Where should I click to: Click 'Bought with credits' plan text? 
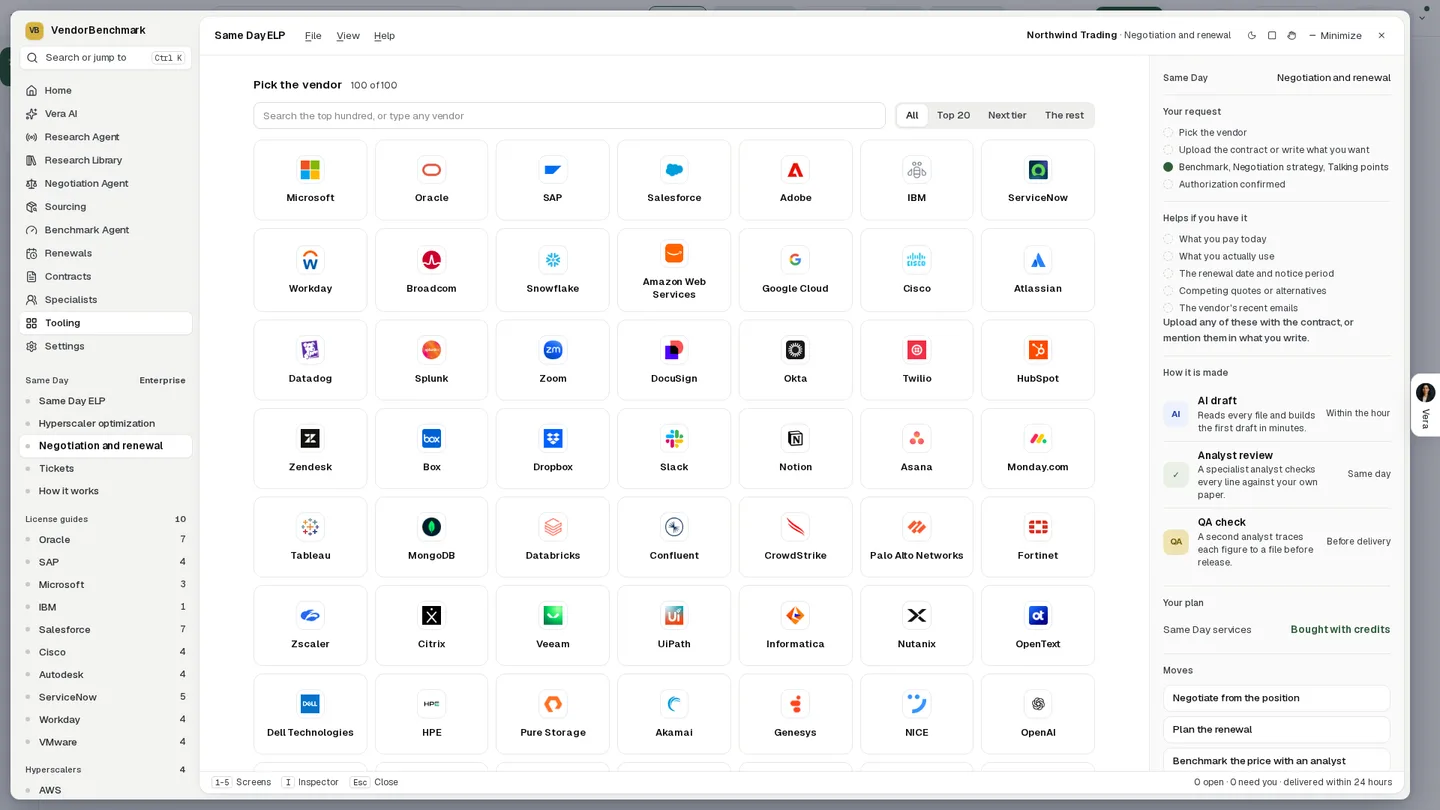pos(1340,630)
